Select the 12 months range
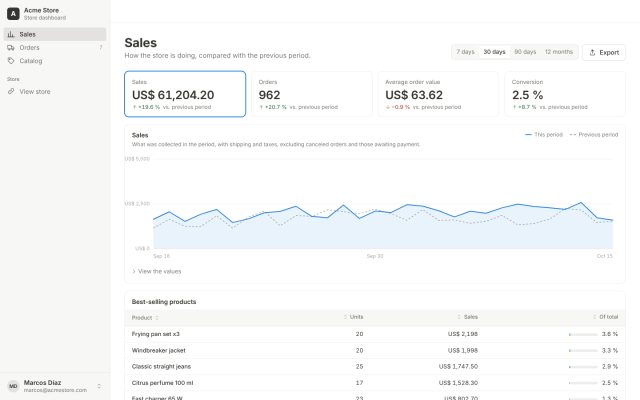Screen dimensions: 640x400 coord(559,52)
